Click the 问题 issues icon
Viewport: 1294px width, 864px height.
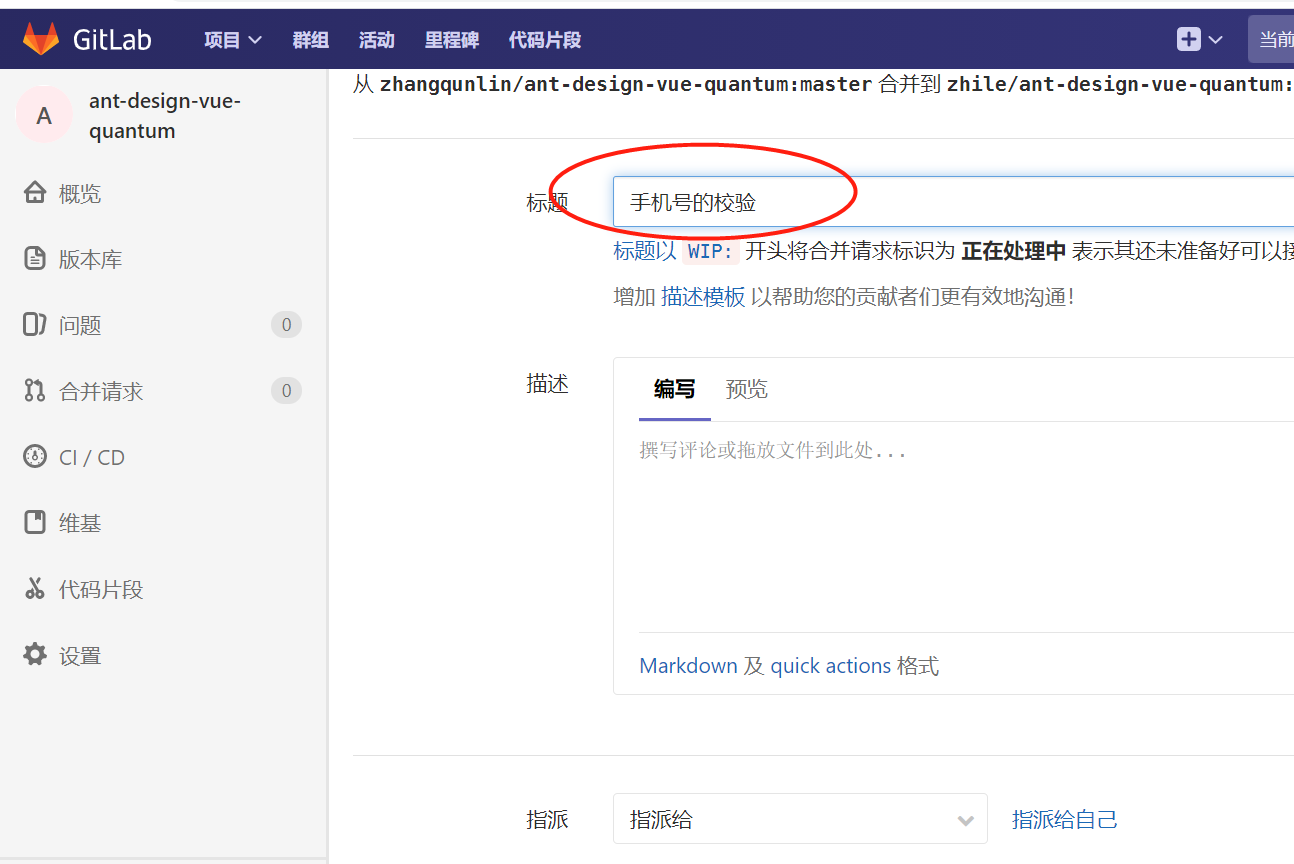35,324
